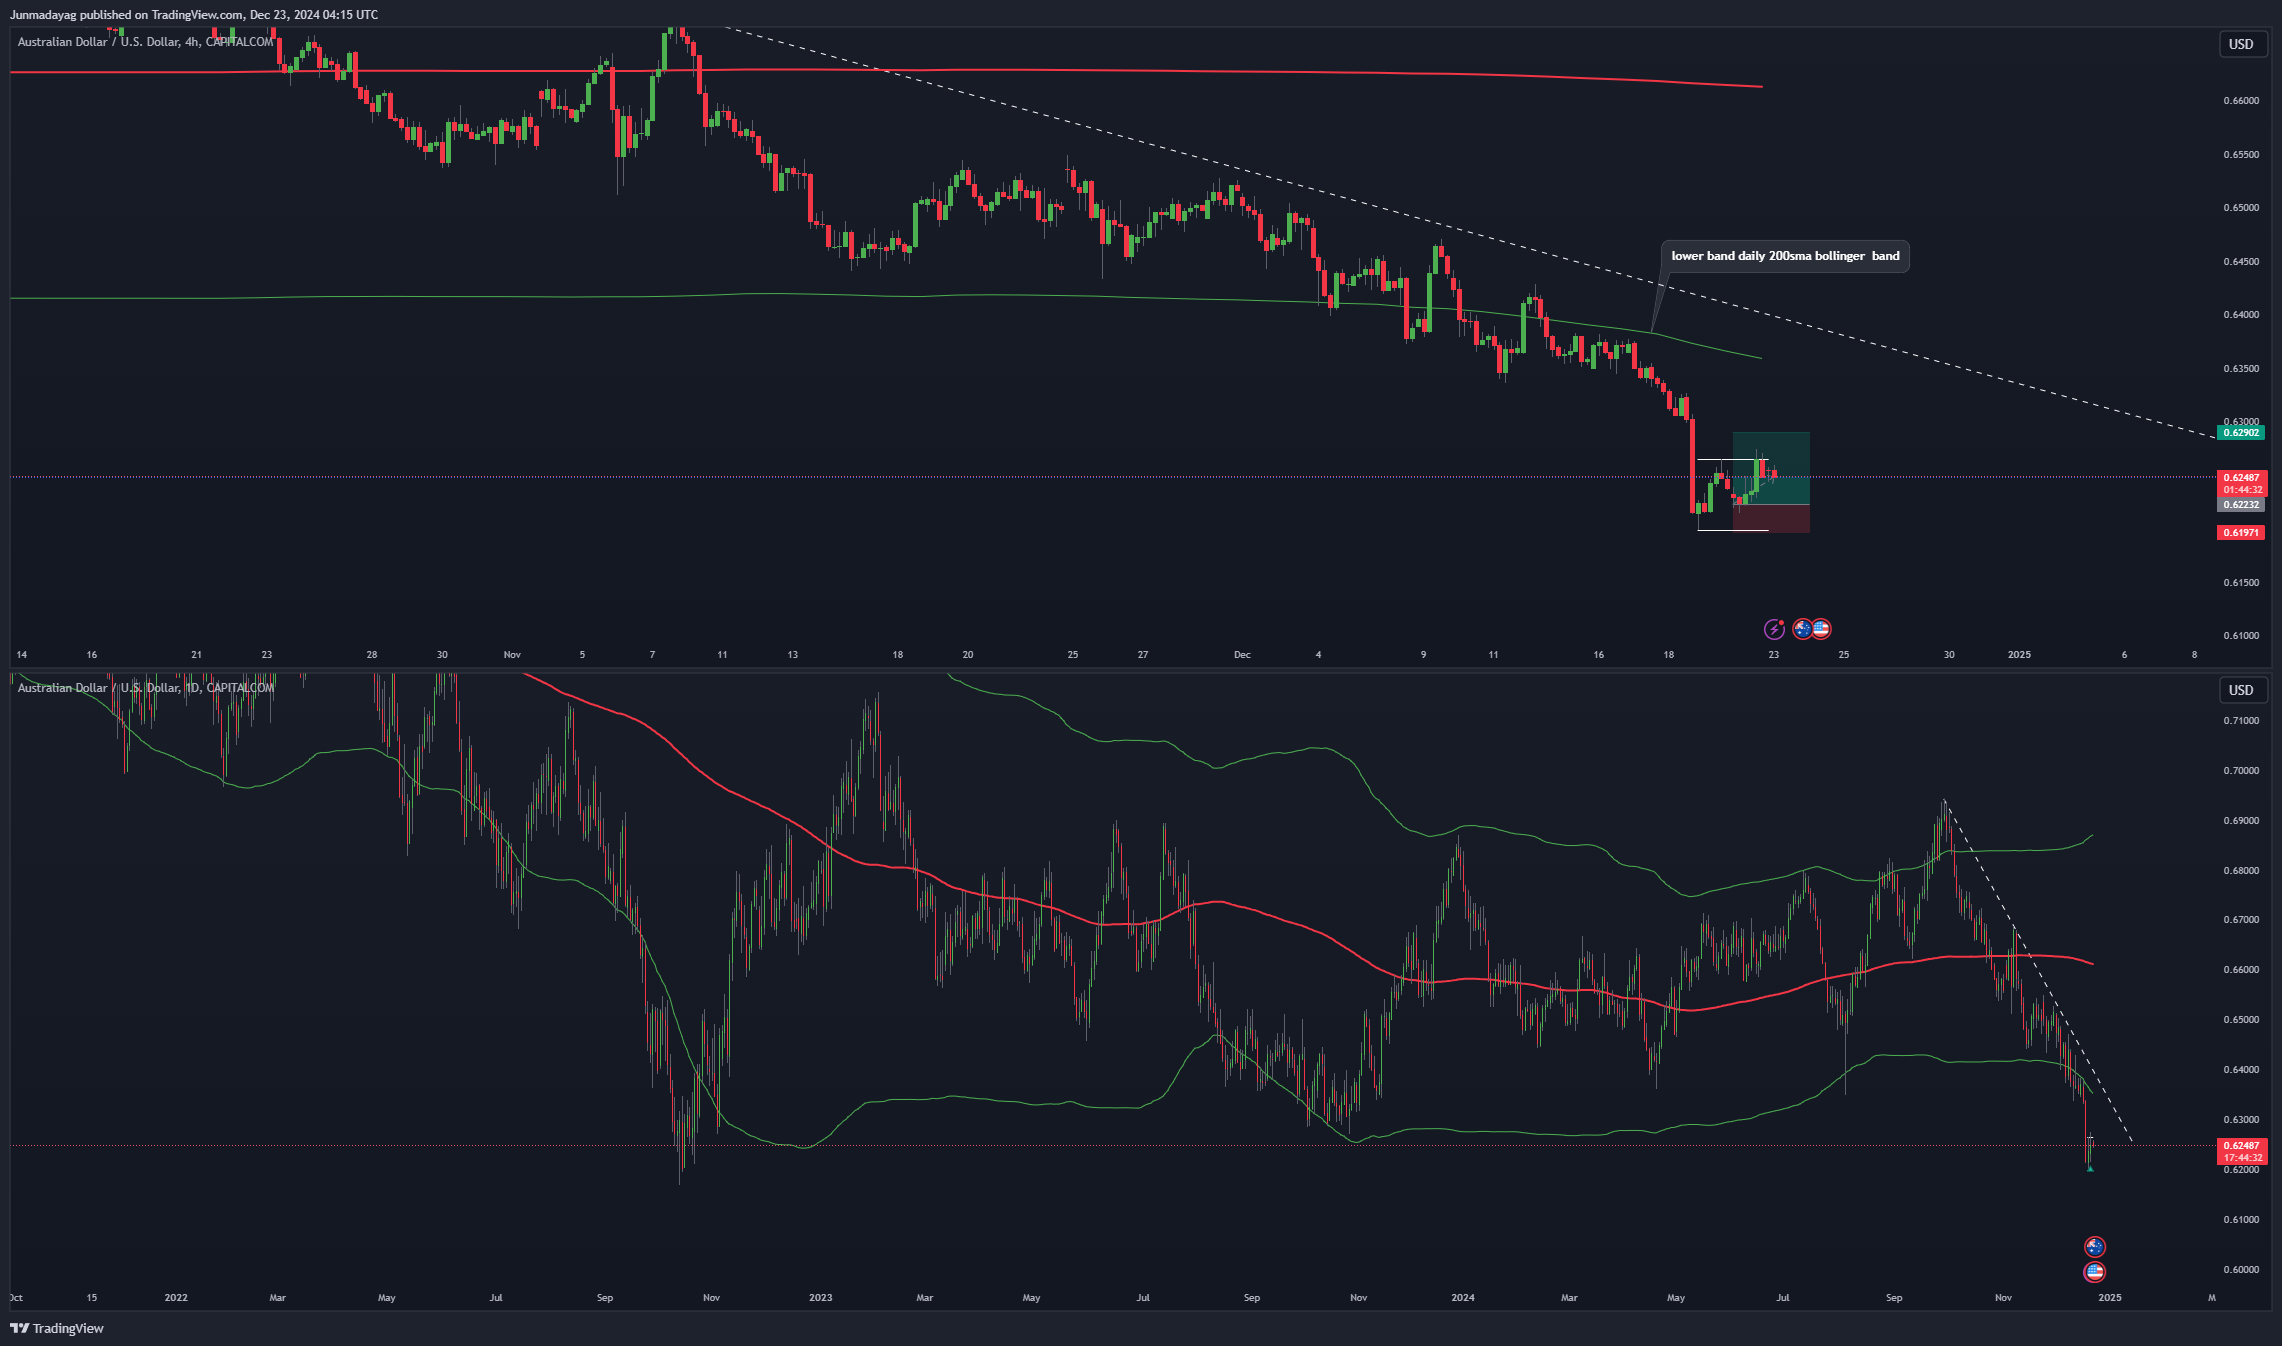Click the 'lower band daily 200sma bollinger band' callout
This screenshot has width=2282, height=1346.
pos(1785,256)
